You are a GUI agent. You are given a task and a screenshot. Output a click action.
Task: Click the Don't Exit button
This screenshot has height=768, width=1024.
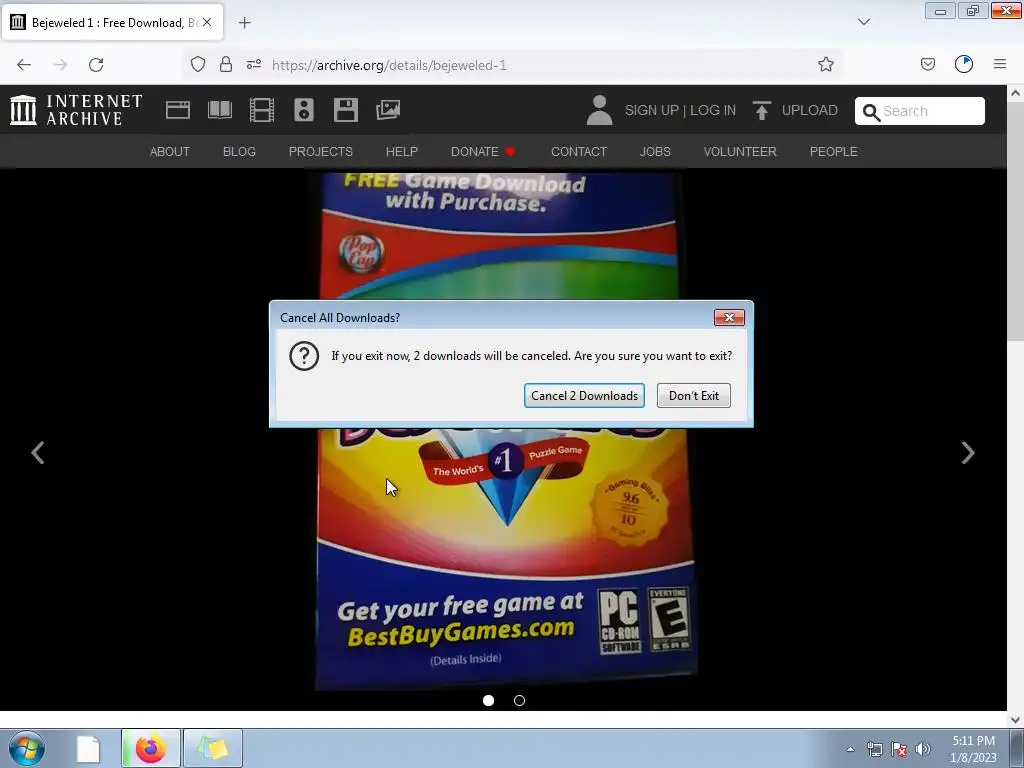(x=694, y=396)
